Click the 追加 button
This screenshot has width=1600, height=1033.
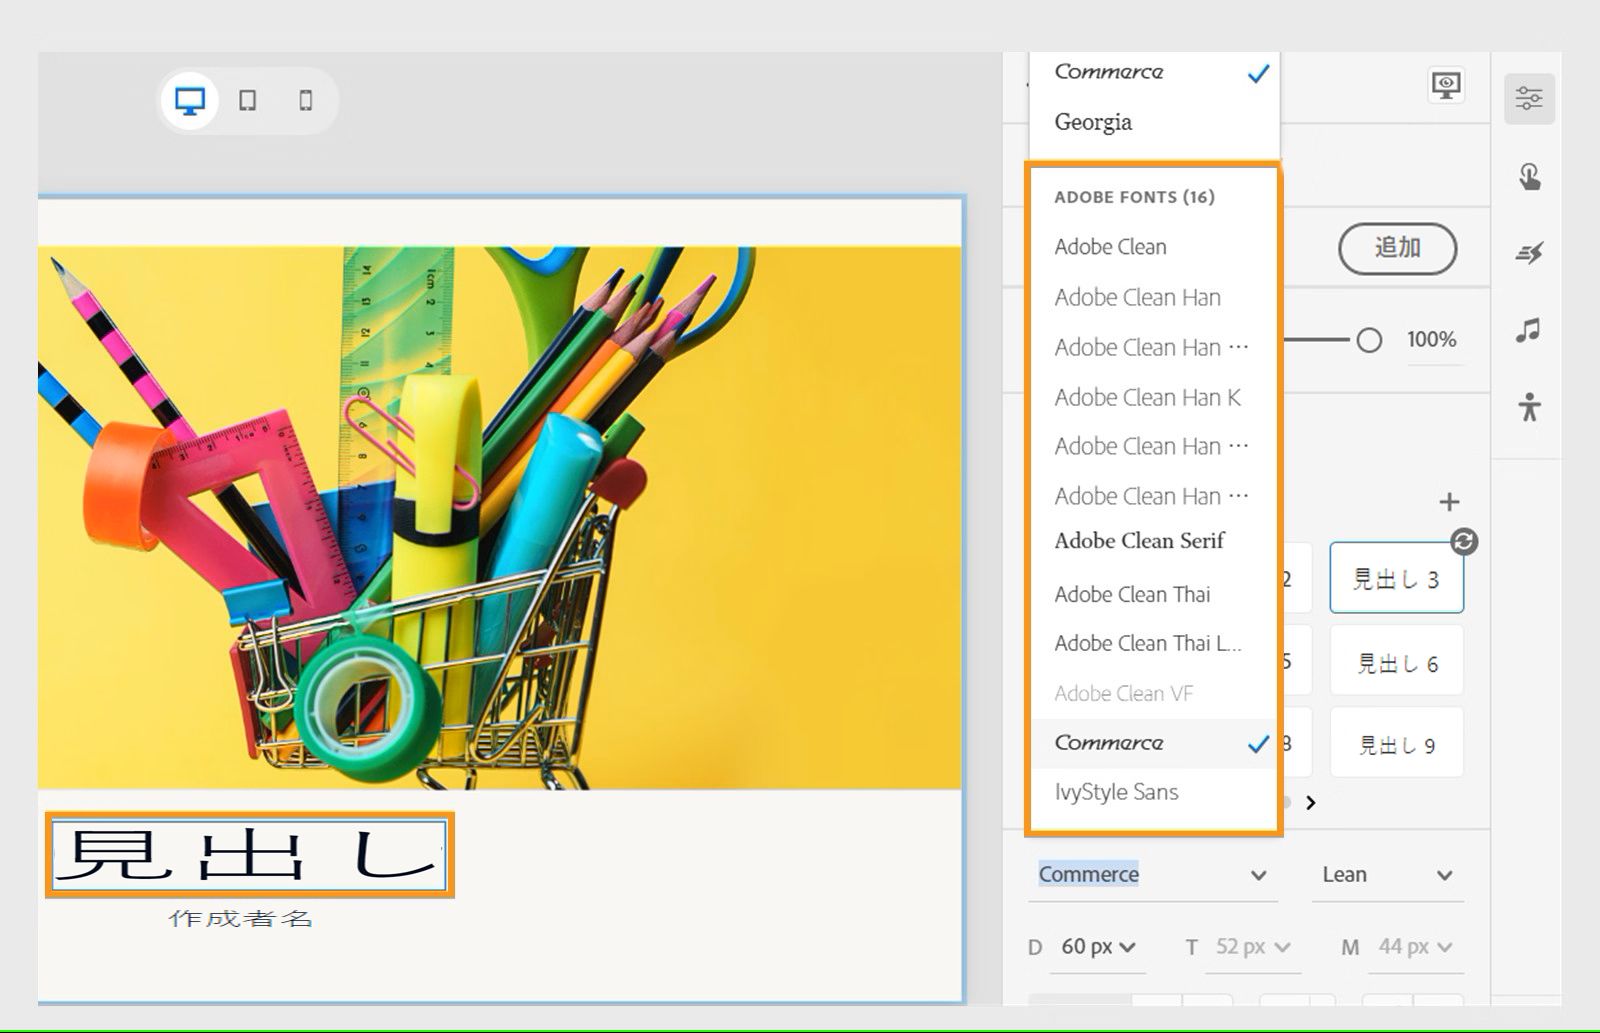[x=1397, y=248]
